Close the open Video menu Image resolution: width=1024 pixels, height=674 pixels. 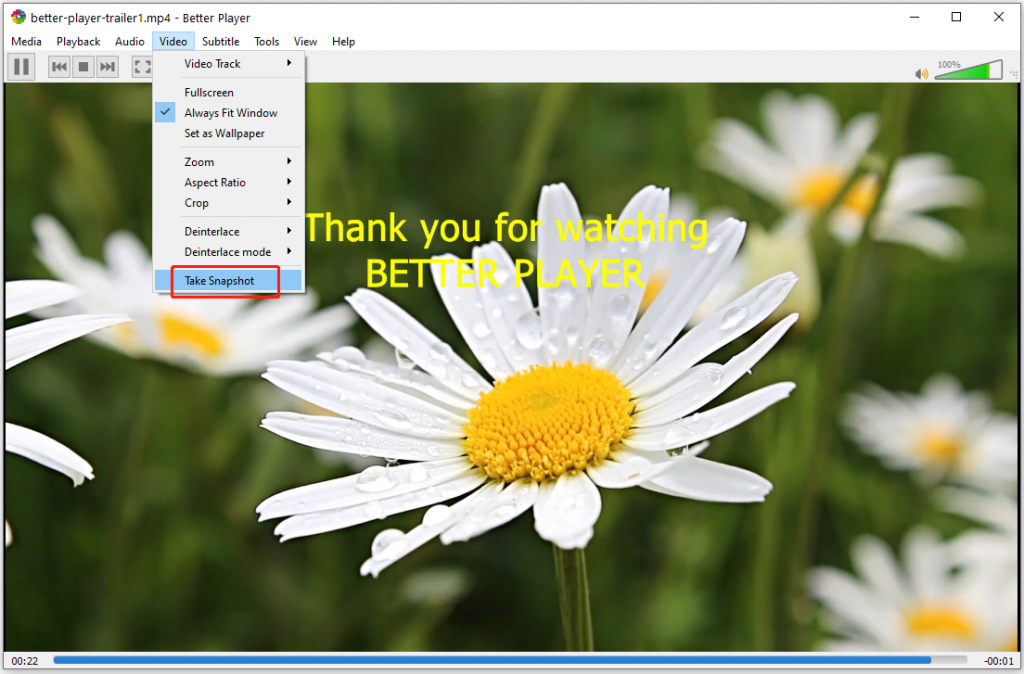tap(173, 41)
